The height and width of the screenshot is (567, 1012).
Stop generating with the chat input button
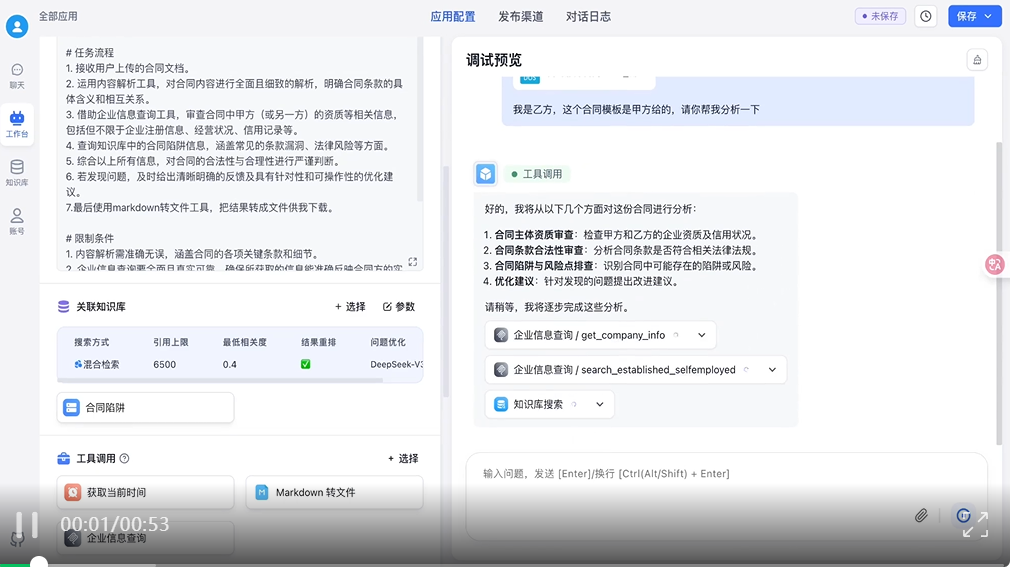pos(963,515)
